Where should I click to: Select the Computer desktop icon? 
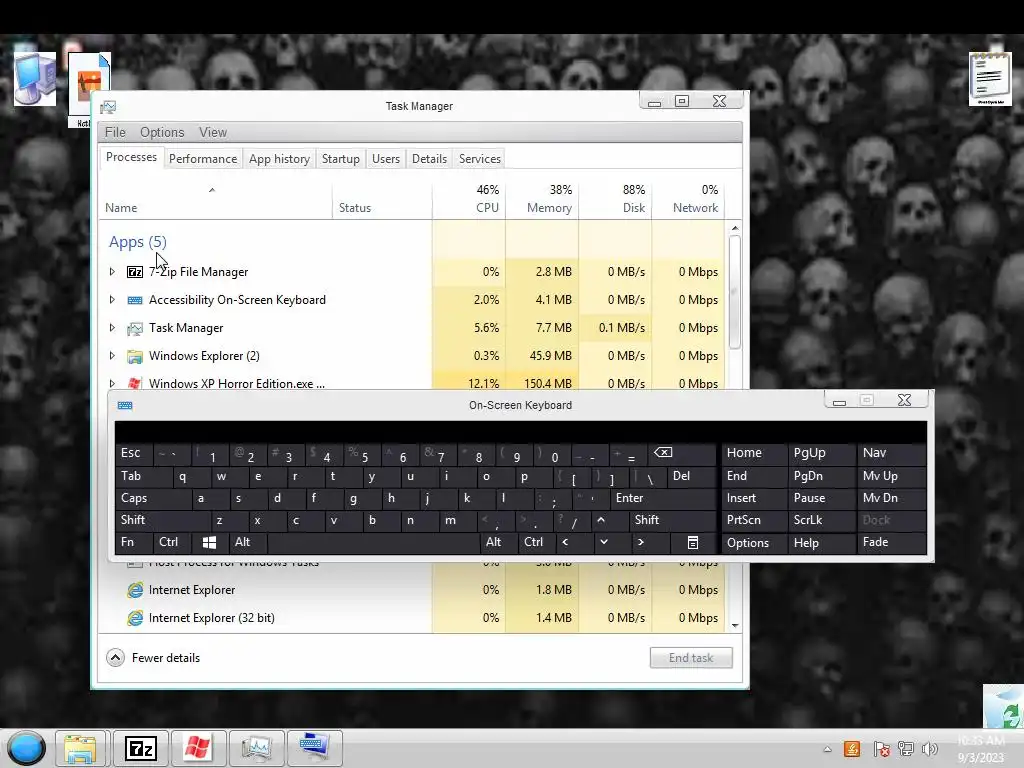pyautogui.click(x=35, y=80)
